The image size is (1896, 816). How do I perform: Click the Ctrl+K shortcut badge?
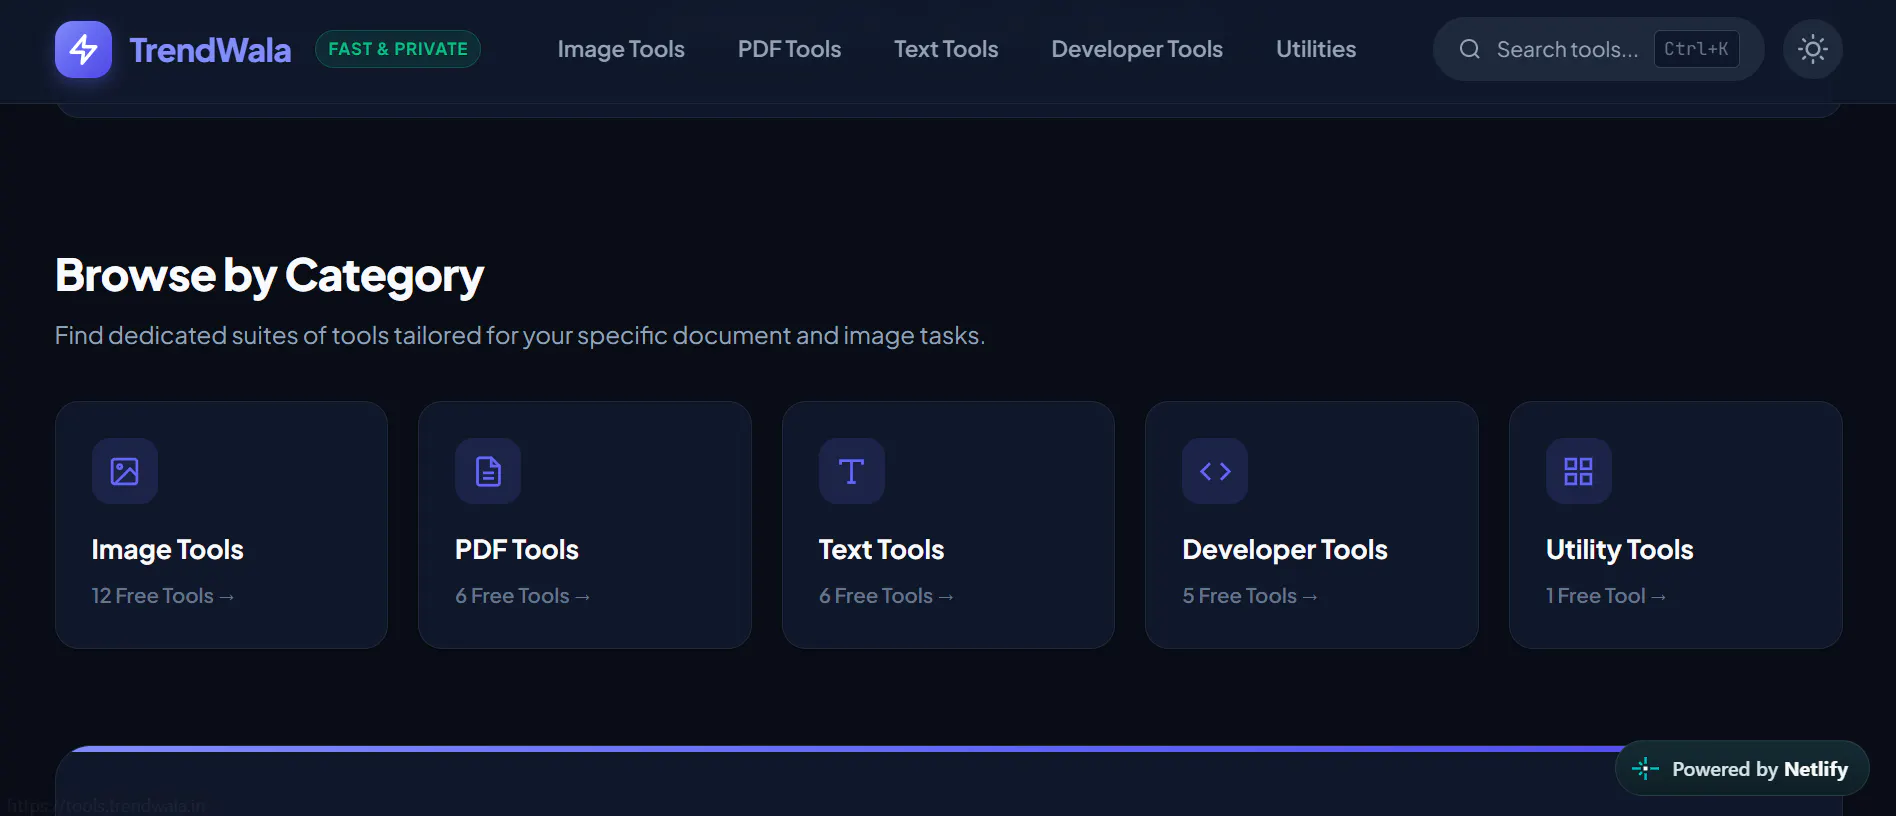pos(1696,49)
